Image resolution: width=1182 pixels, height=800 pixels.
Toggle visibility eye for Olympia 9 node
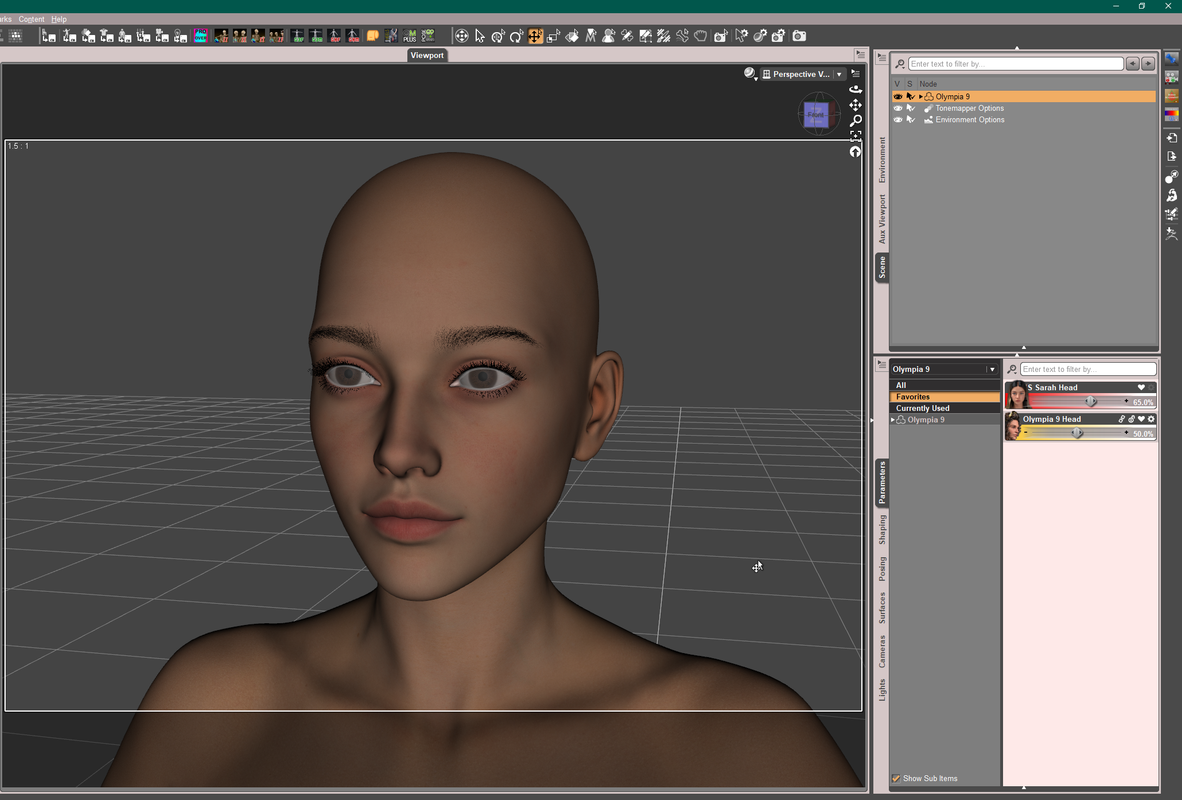pyautogui.click(x=898, y=97)
